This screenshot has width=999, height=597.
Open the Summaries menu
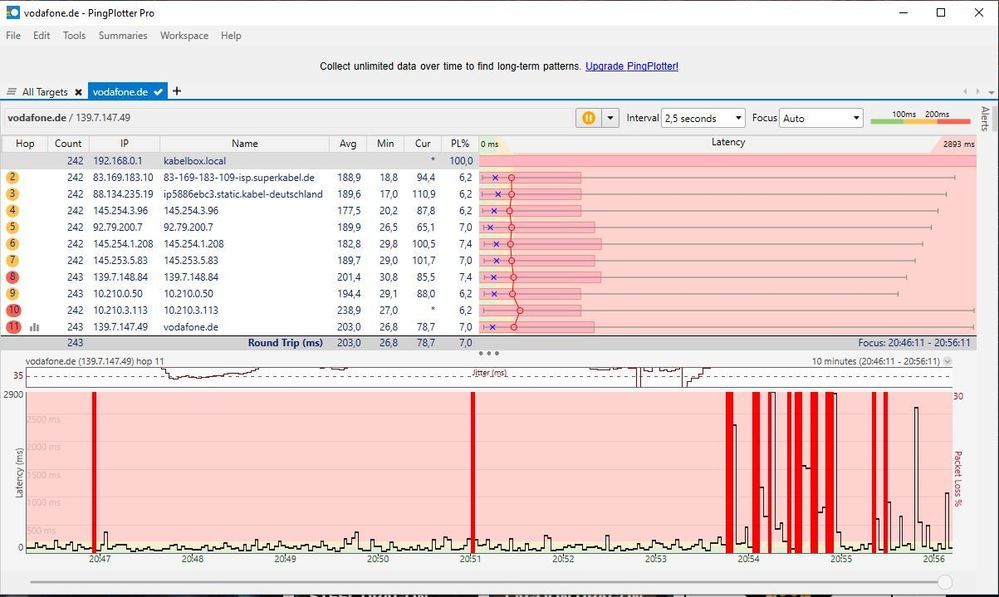click(122, 35)
